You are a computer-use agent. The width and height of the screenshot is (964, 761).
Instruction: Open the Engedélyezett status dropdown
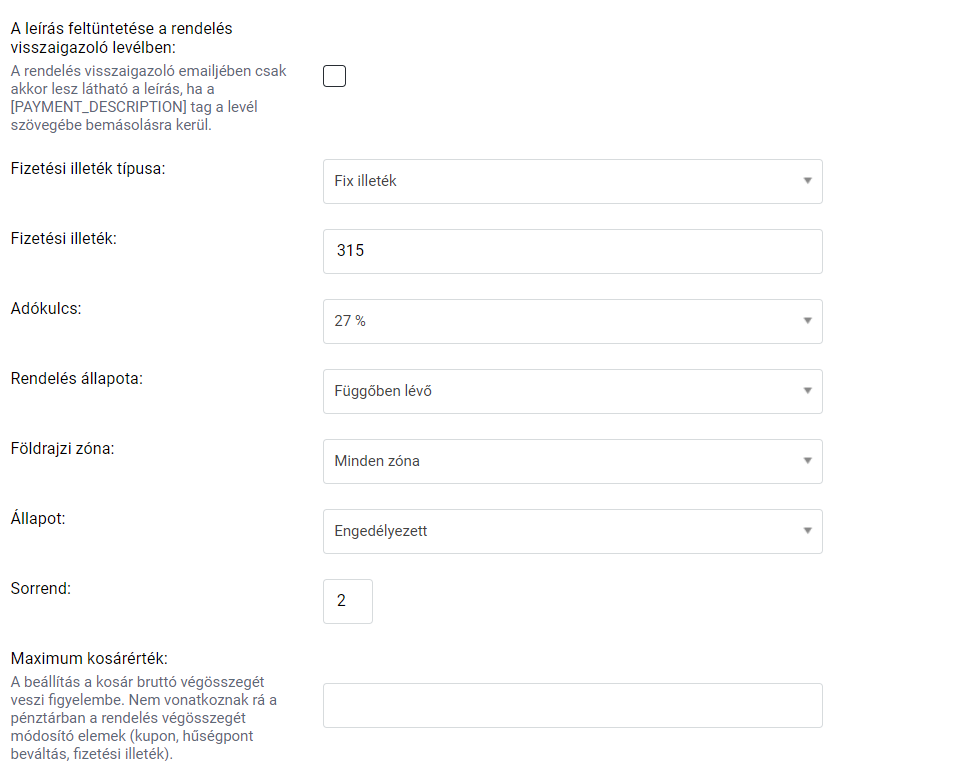tap(572, 531)
